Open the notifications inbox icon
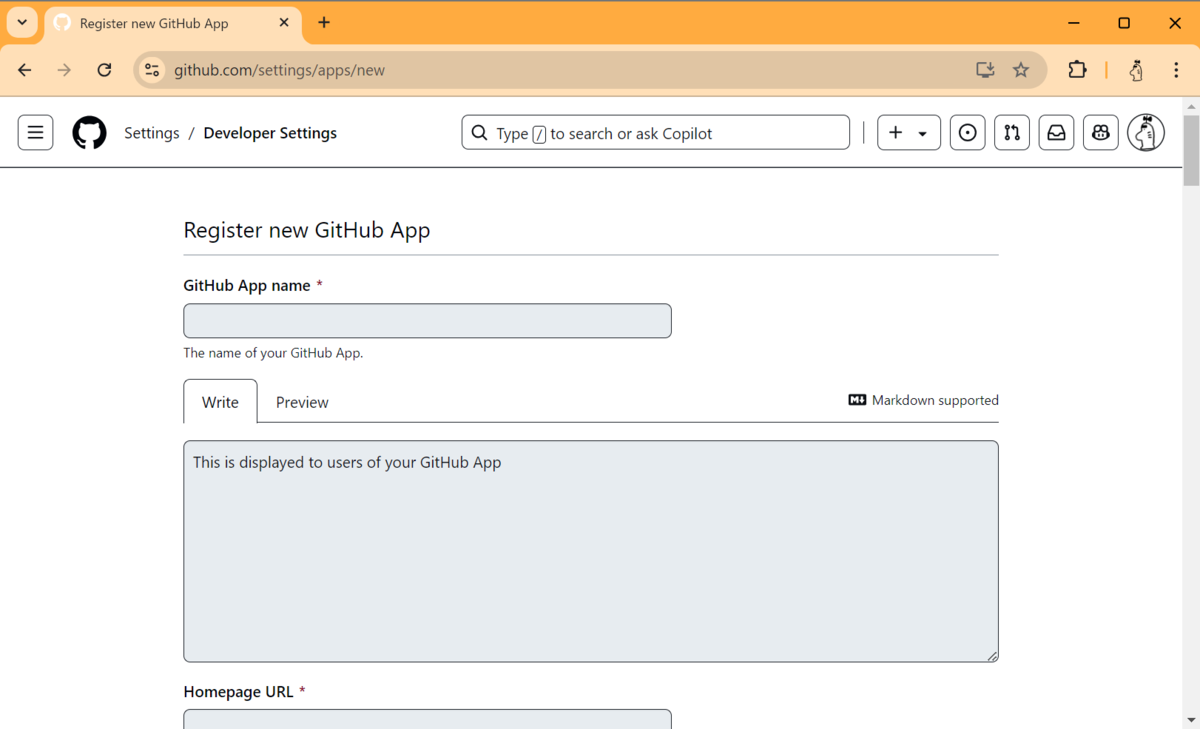1200x729 pixels. tap(1056, 132)
